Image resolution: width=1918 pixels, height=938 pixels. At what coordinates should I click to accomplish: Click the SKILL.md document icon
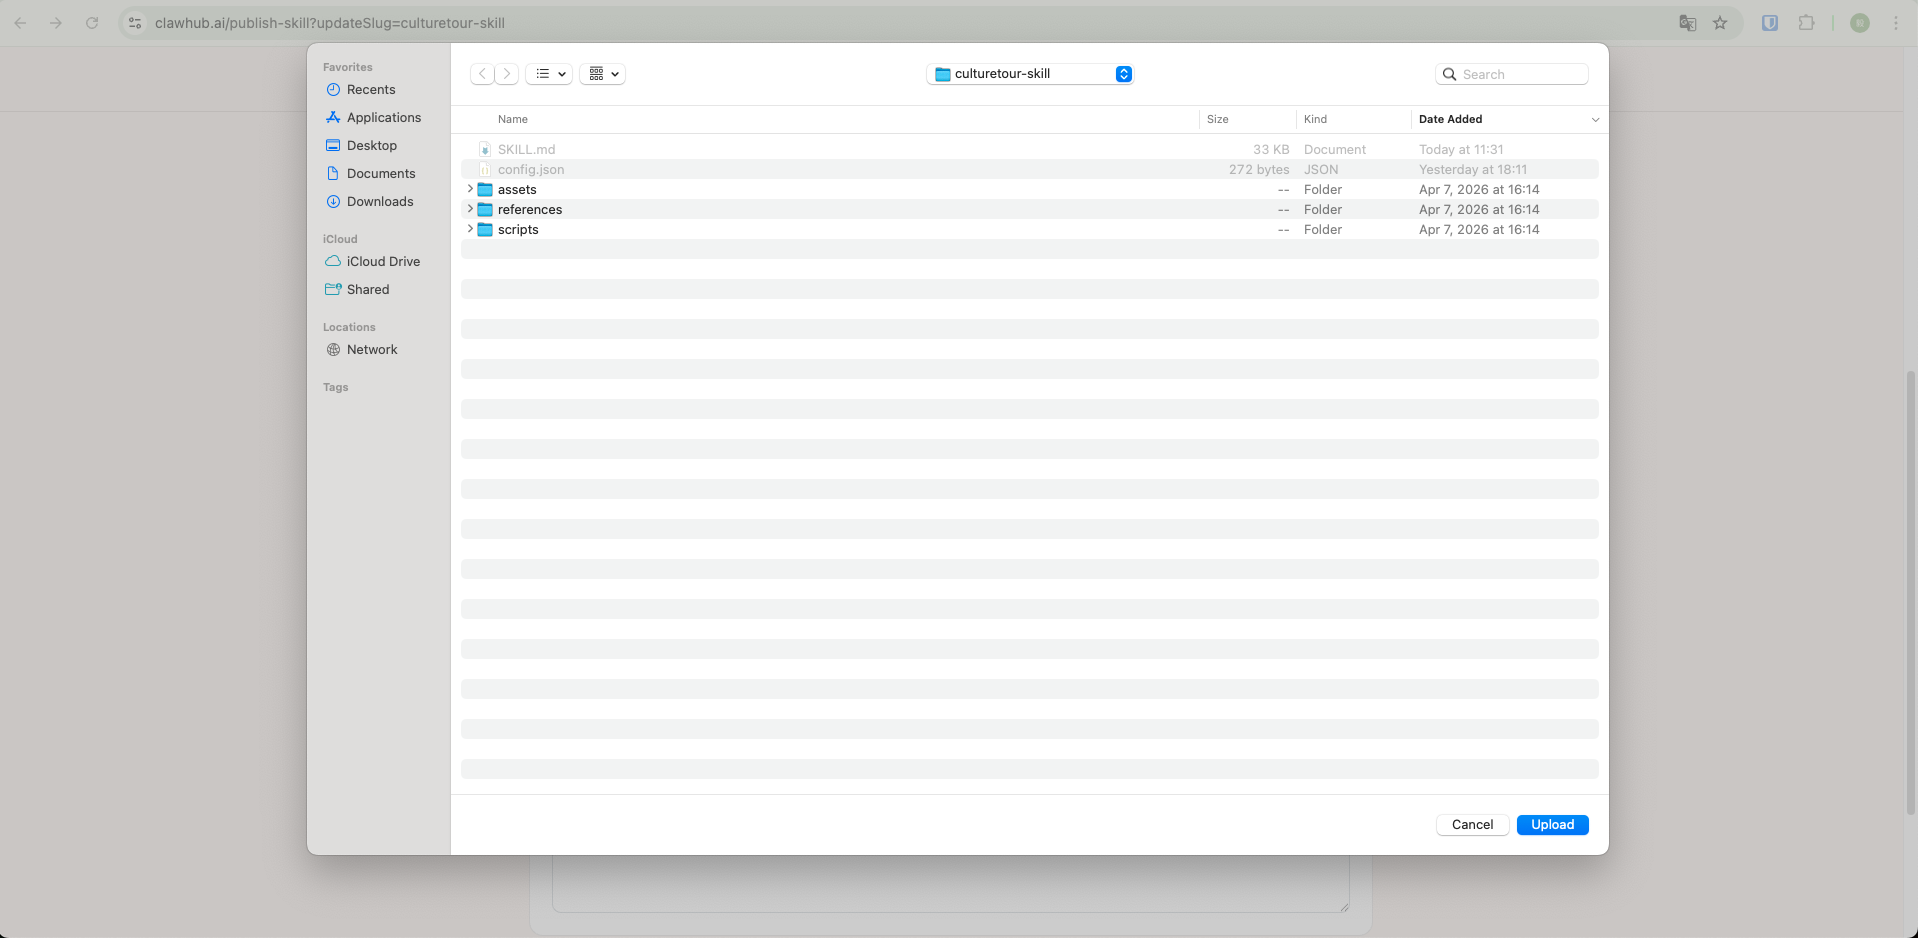point(485,149)
